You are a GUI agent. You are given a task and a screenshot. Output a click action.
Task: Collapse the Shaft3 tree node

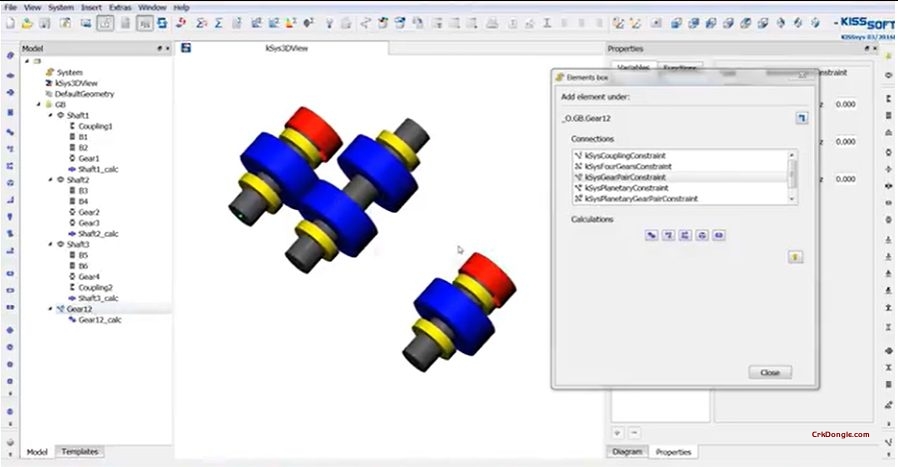tap(50, 244)
